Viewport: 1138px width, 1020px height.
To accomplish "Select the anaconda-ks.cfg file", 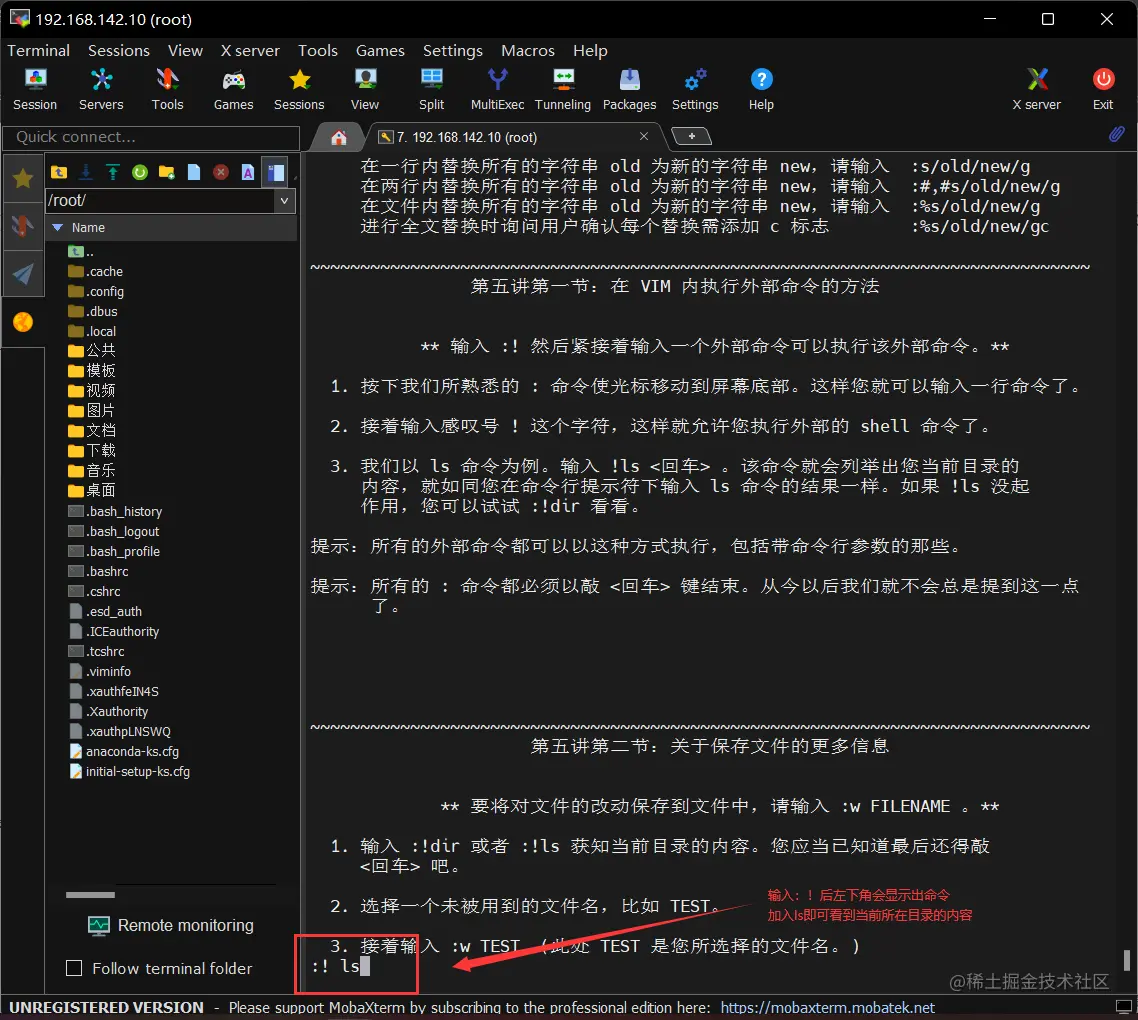I will click(x=124, y=751).
